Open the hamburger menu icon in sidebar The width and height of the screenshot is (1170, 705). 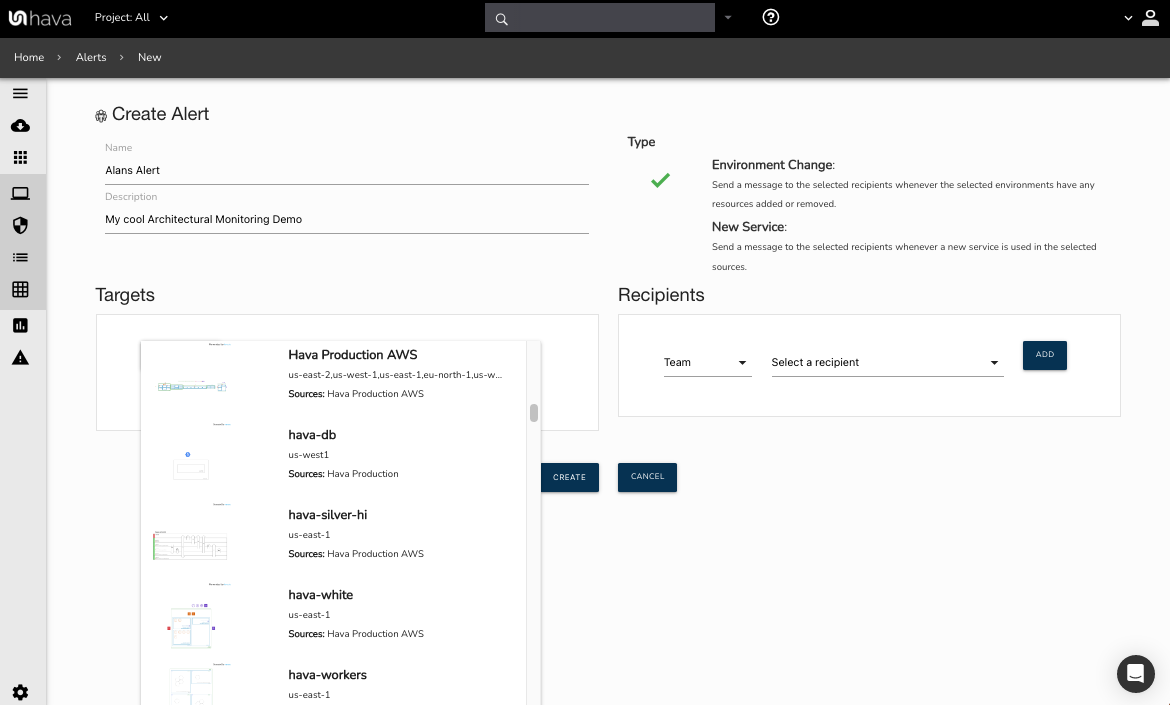point(20,93)
